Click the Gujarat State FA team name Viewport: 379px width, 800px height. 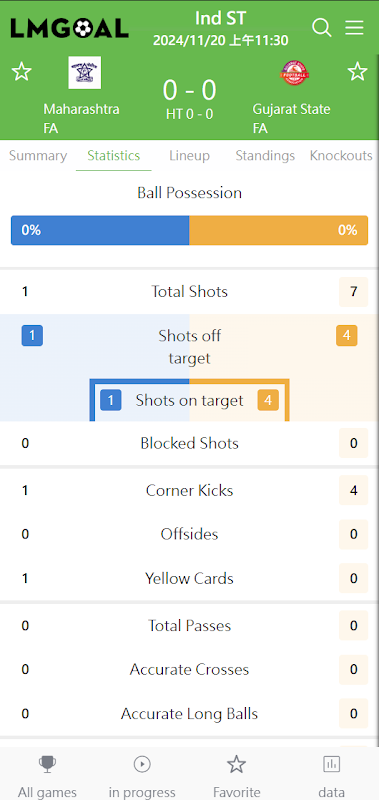[x=291, y=119]
